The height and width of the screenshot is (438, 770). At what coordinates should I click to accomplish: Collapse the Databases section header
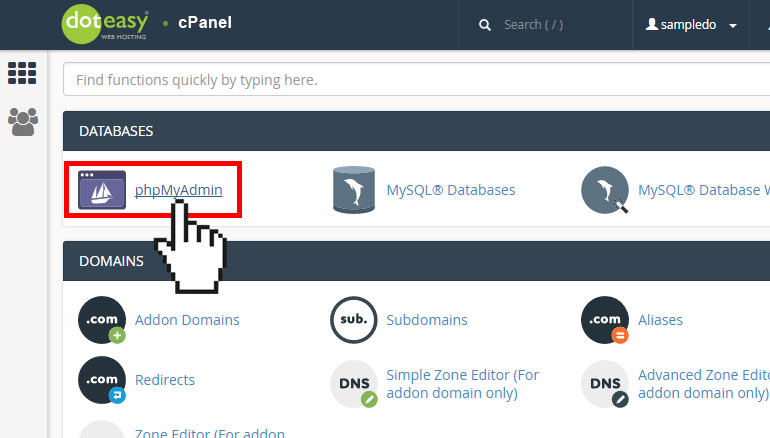[x=400, y=131]
